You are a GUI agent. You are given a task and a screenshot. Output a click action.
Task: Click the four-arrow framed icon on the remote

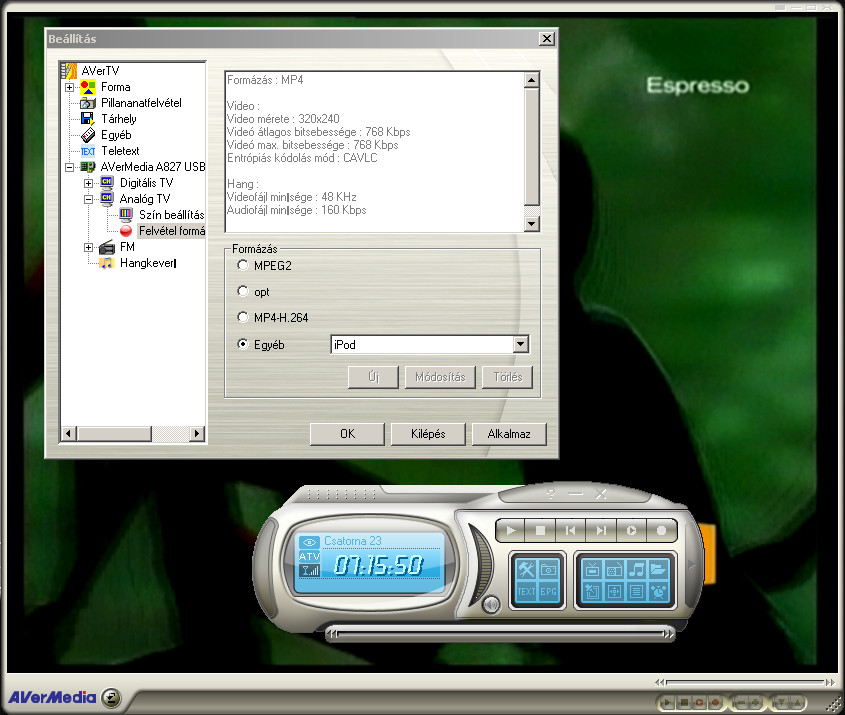click(614, 592)
